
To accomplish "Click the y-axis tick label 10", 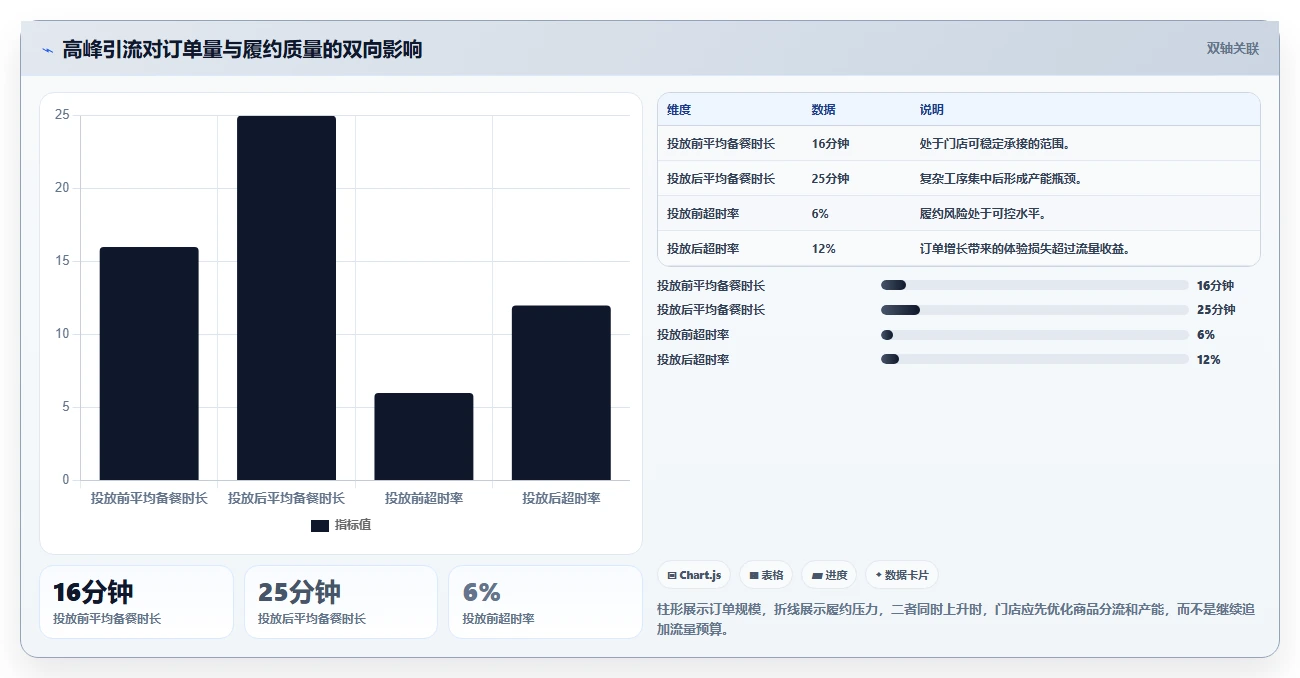I will tap(62, 334).
